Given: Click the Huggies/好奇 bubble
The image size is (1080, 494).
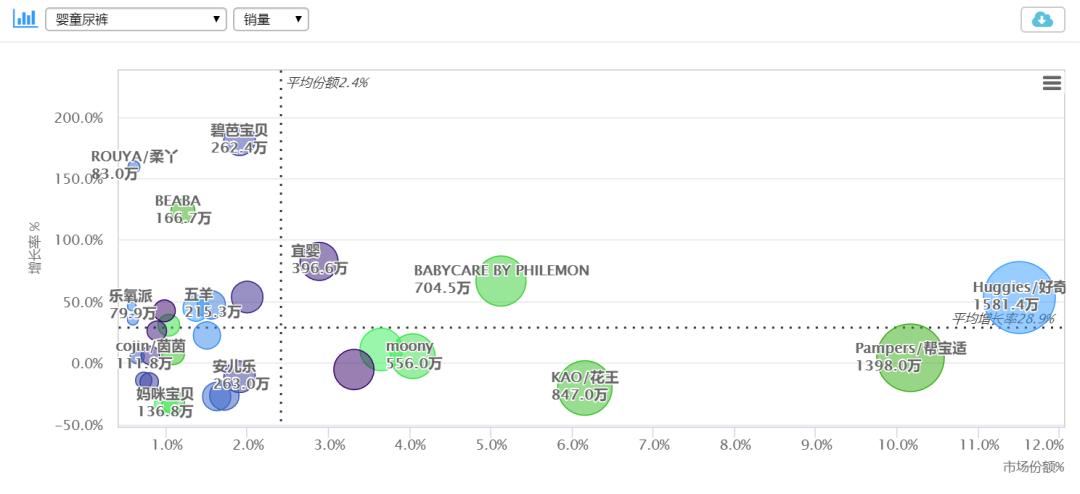Looking at the screenshot, I should click(1019, 297).
